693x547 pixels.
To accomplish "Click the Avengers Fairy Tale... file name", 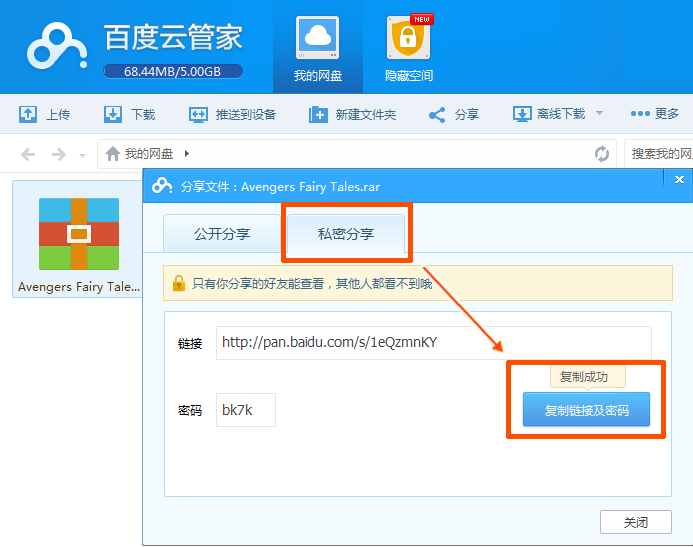I will [x=79, y=287].
